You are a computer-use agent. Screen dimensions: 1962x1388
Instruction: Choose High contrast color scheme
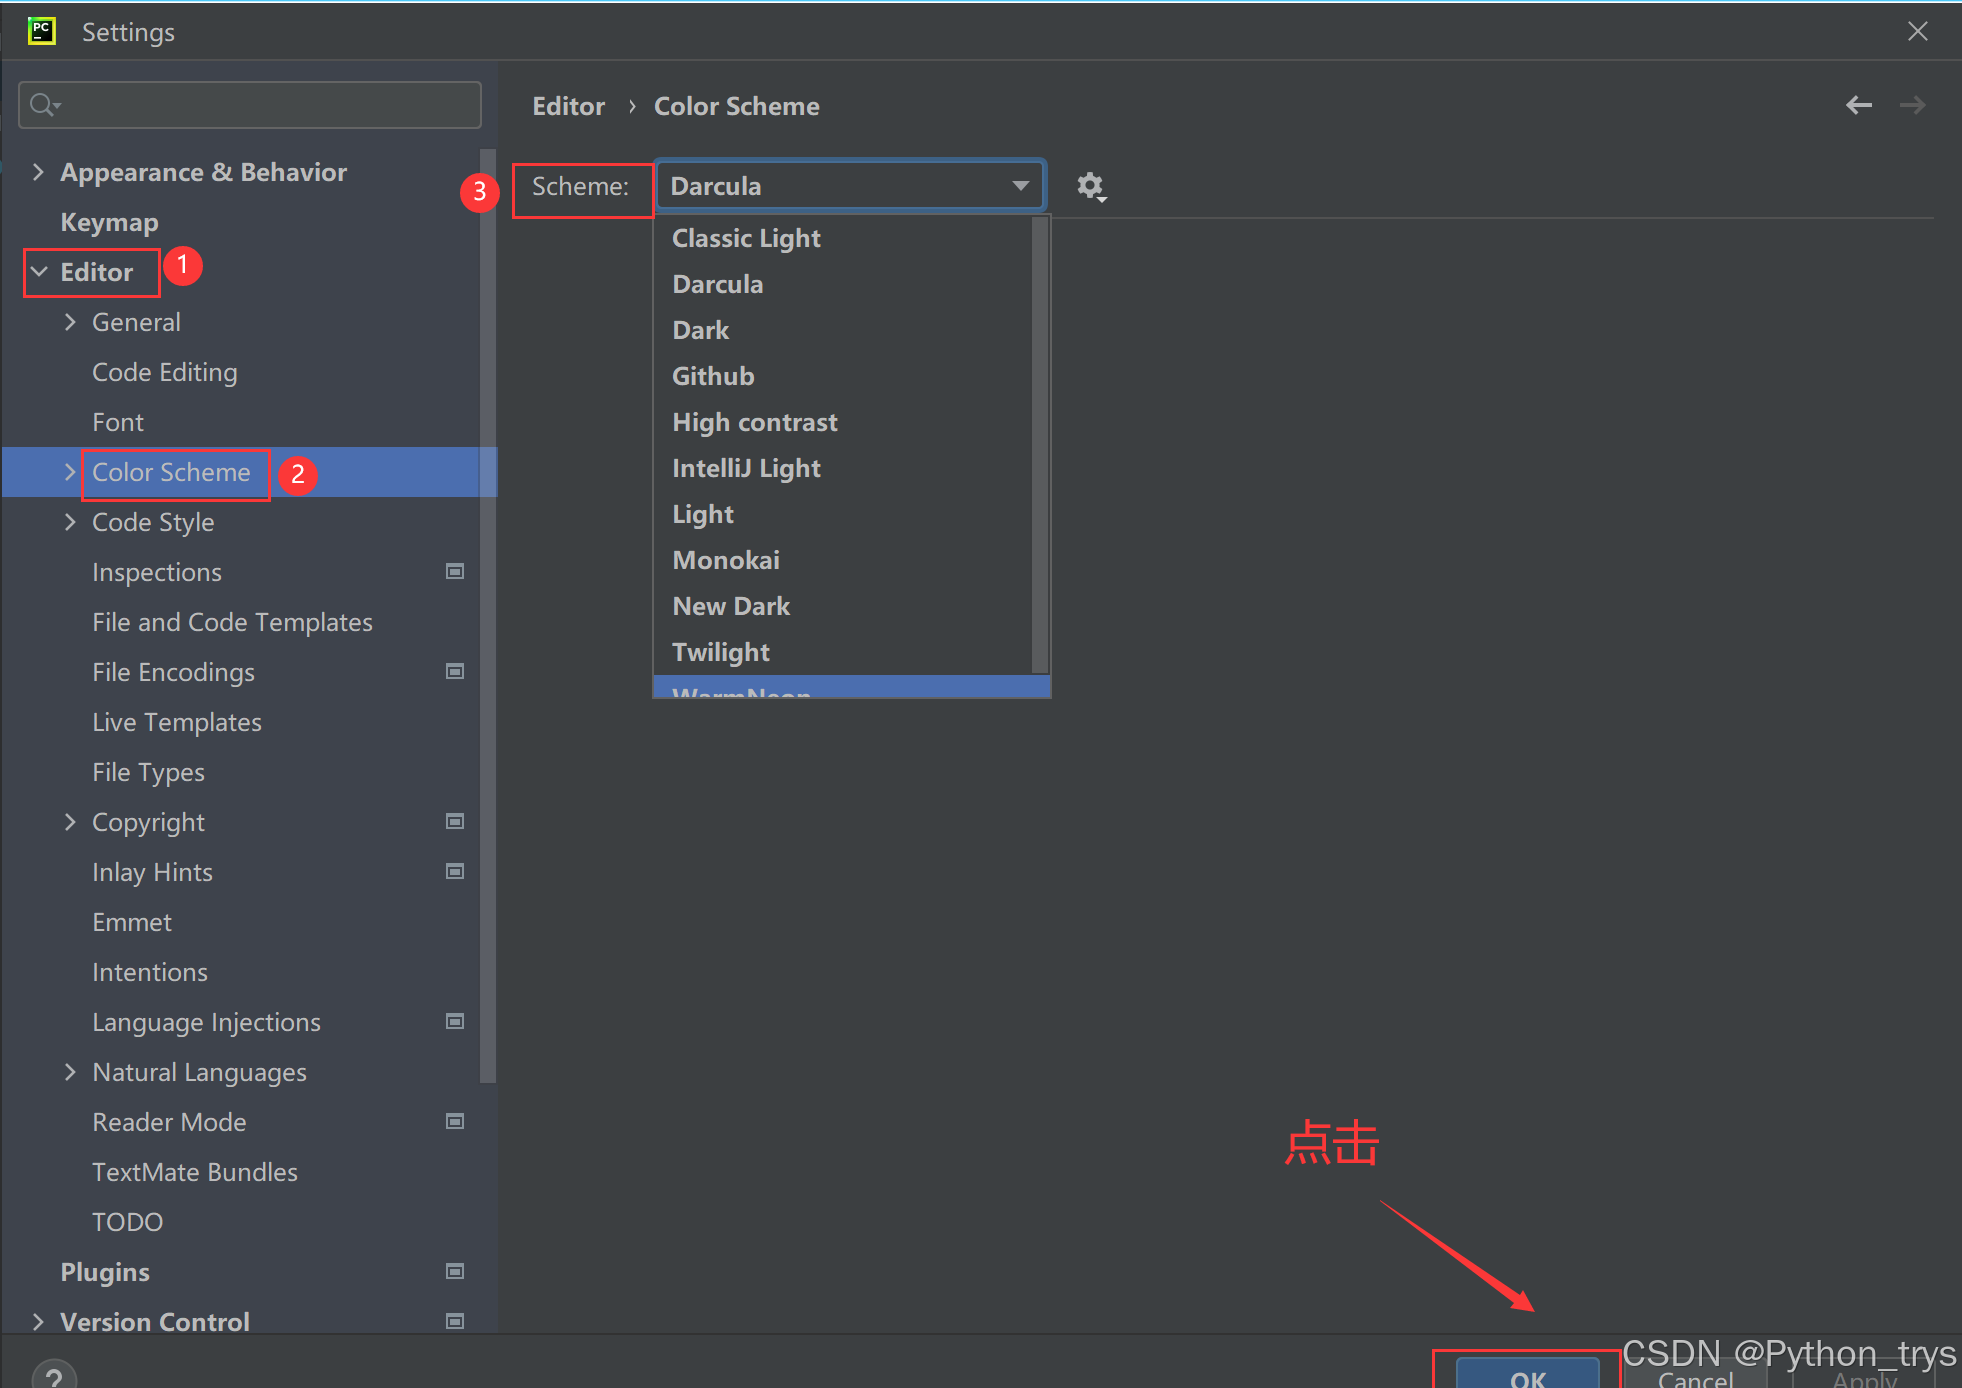[x=755, y=422]
